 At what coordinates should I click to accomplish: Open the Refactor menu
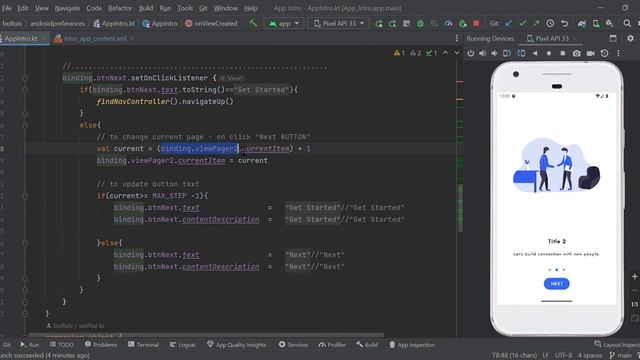coord(120,8)
